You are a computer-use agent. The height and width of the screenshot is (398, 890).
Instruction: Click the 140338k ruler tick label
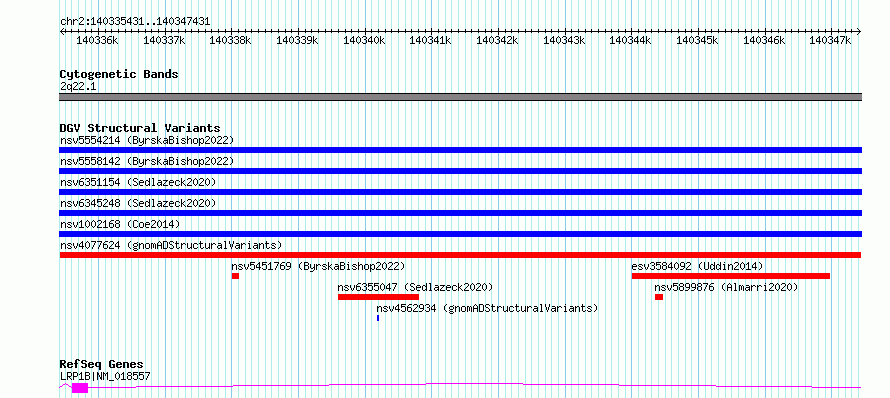230,40
